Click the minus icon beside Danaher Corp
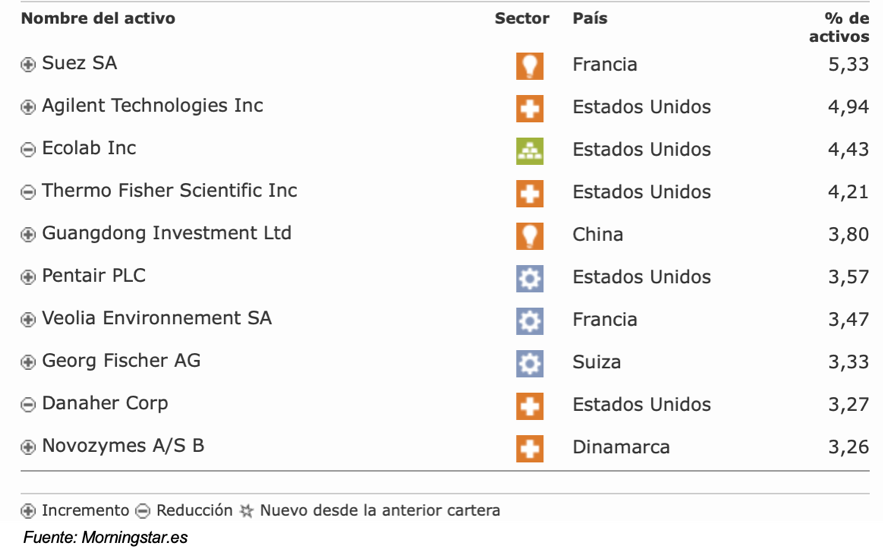The width and height of the screenshot is (883, 554). point(28,405)
